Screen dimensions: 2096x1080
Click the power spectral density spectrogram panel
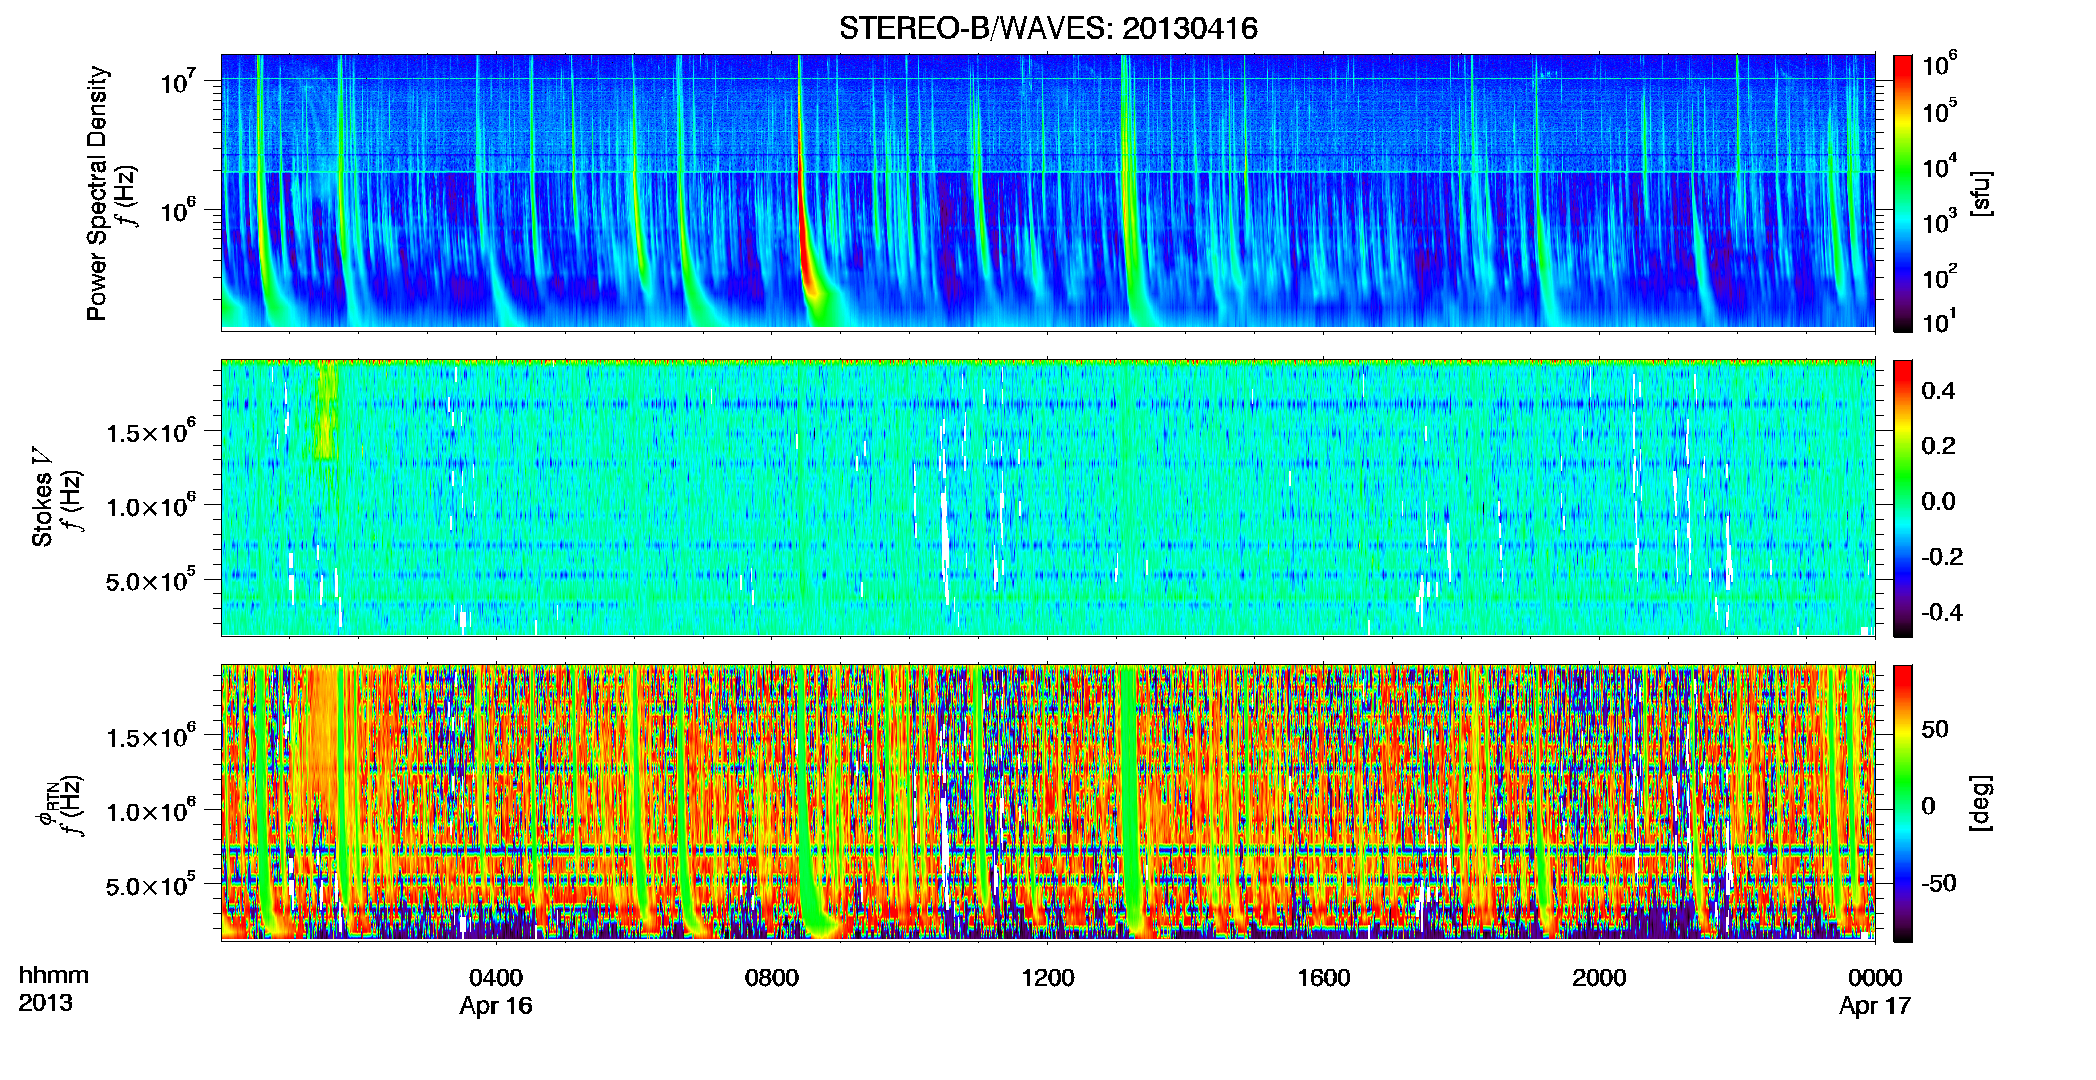pyautogui.click(x=1048, y=192)
